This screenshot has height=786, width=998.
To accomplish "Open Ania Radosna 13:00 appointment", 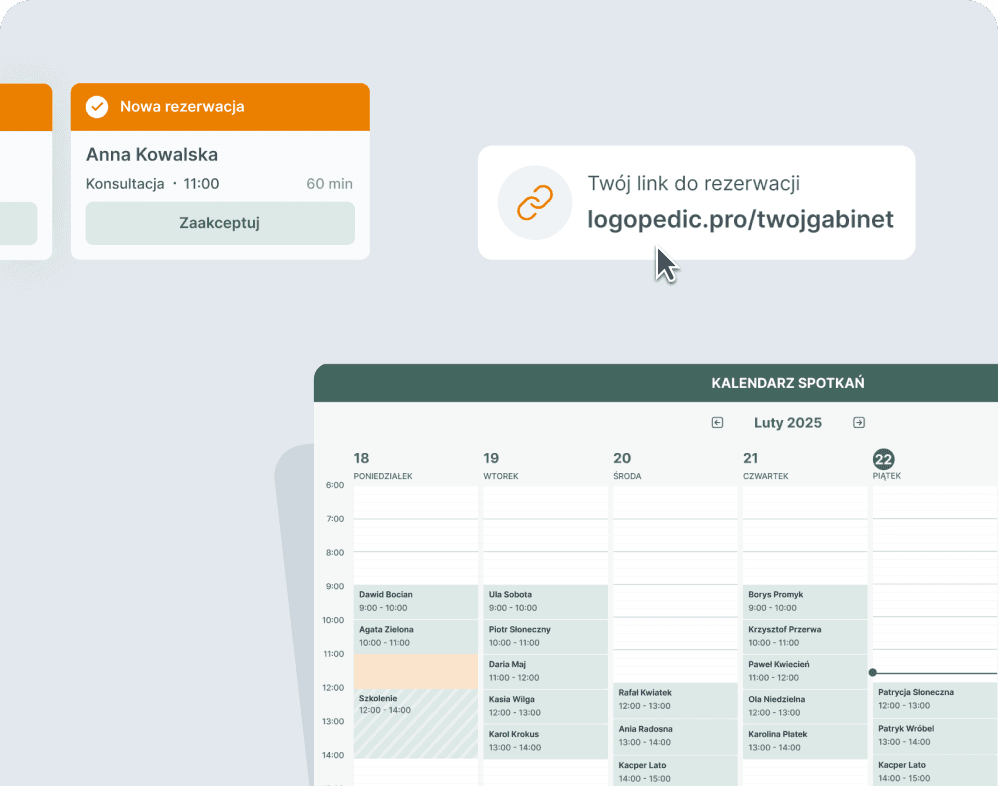I will pyautogui.click(x=675, y=736).
